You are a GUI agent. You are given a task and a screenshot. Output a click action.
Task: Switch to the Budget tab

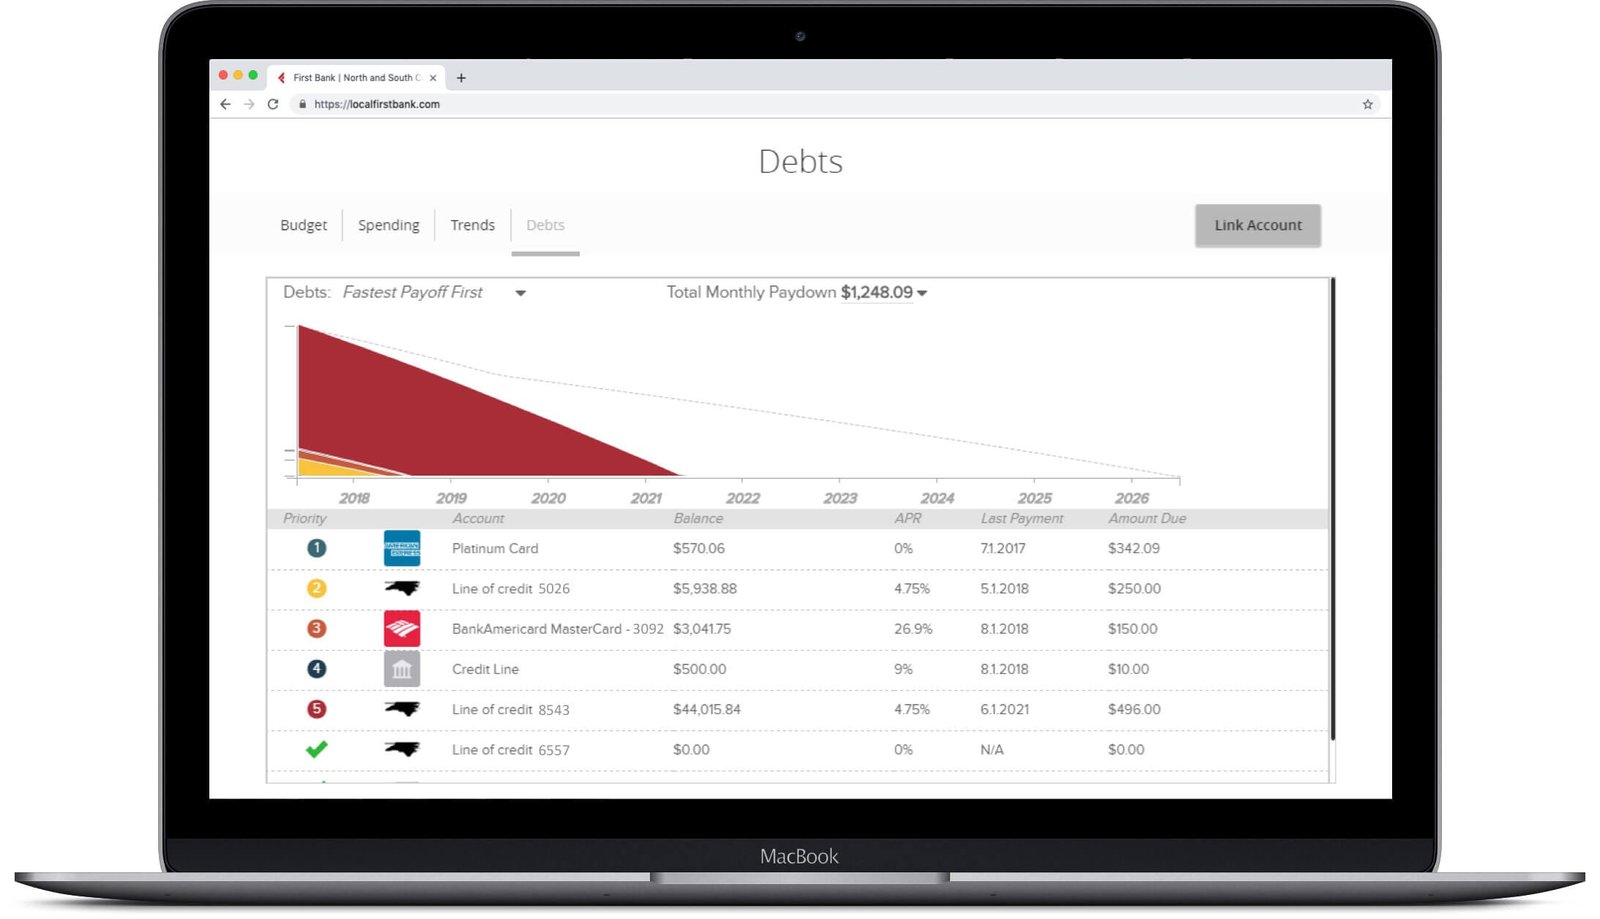(303, 225)
